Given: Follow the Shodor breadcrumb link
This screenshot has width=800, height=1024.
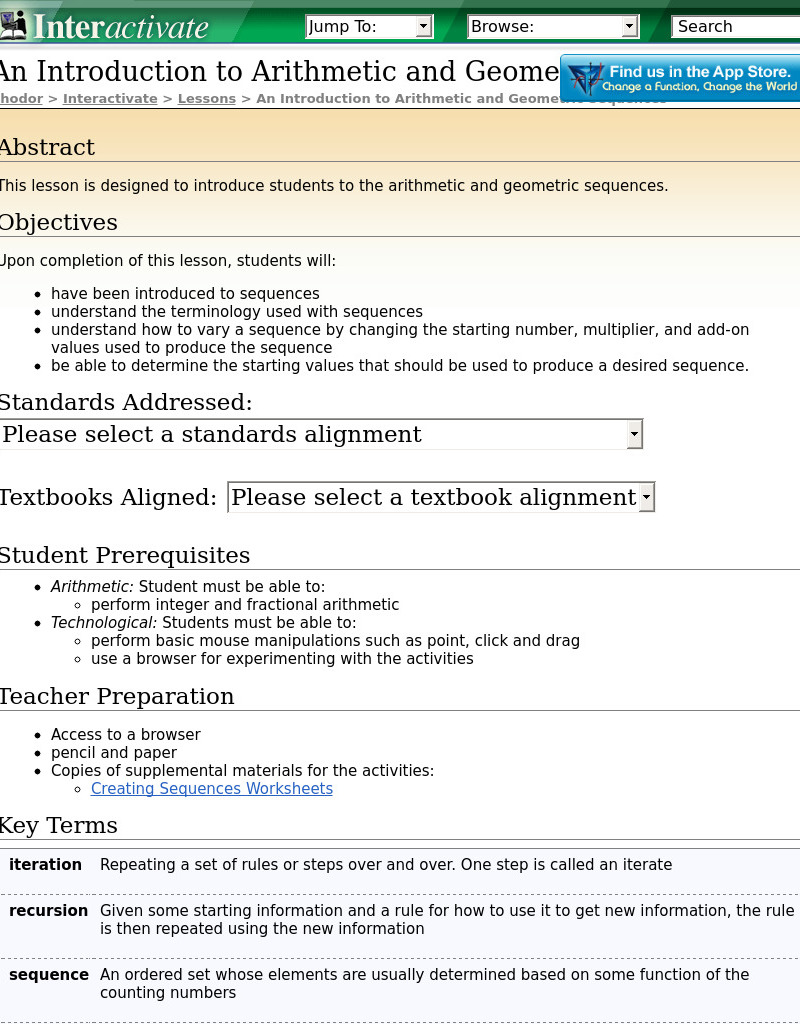Looking at the screenshot, I should click(20, 98).
